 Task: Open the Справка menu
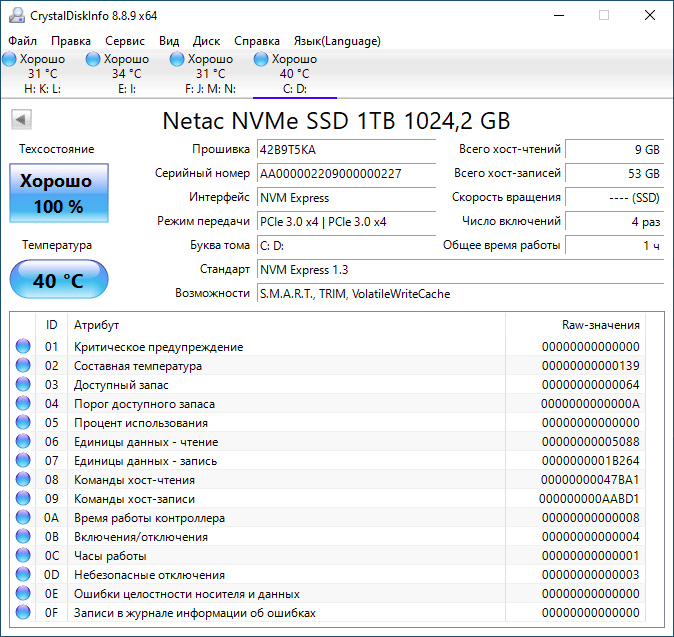click(257, 41)
